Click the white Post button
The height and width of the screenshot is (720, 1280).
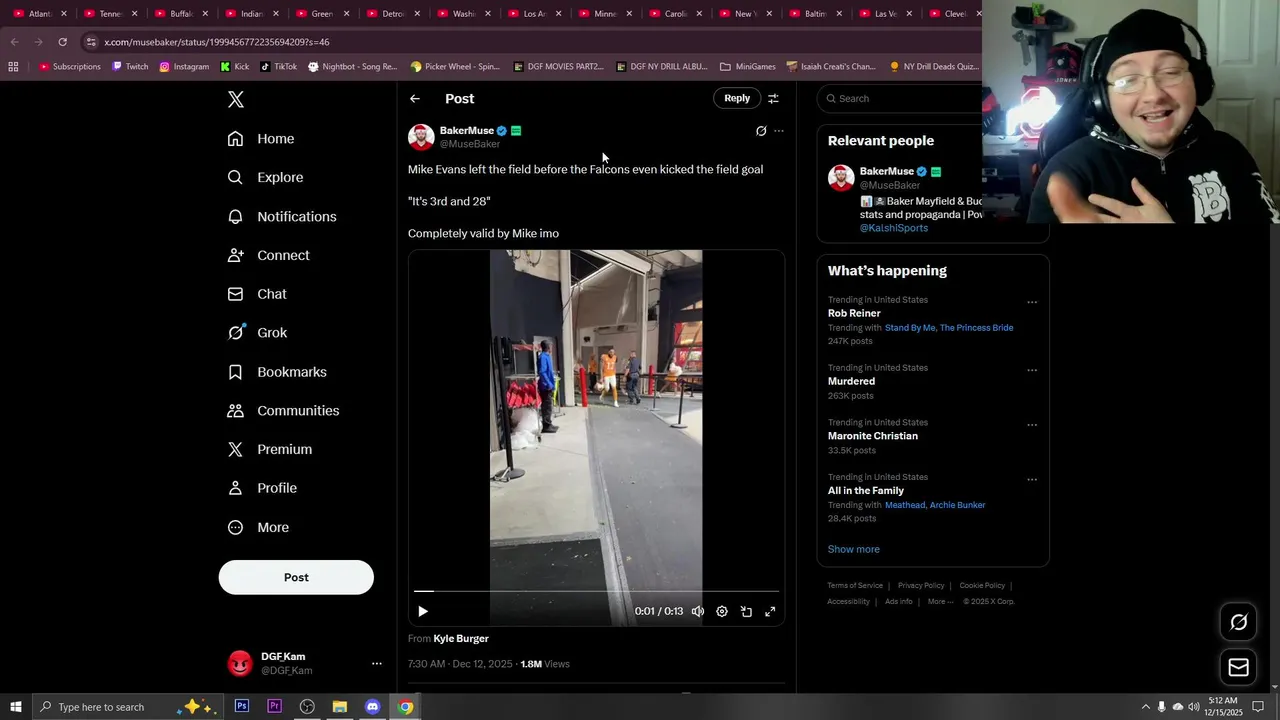coord(296,577)
